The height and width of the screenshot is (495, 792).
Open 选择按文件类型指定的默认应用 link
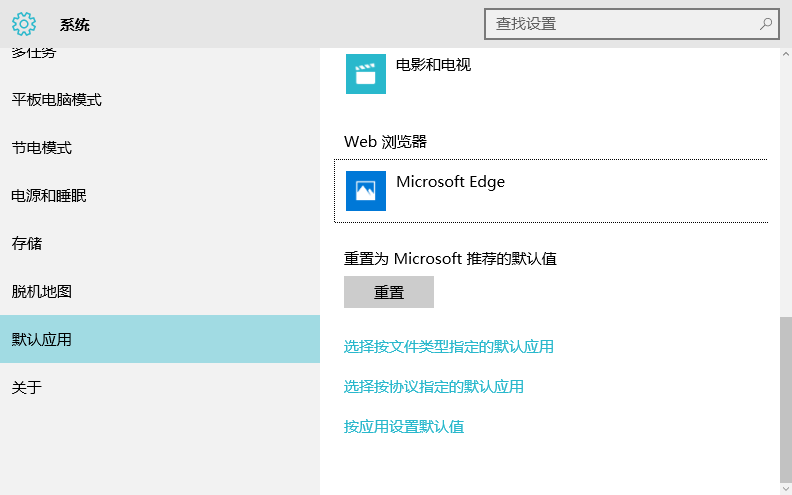448,347
